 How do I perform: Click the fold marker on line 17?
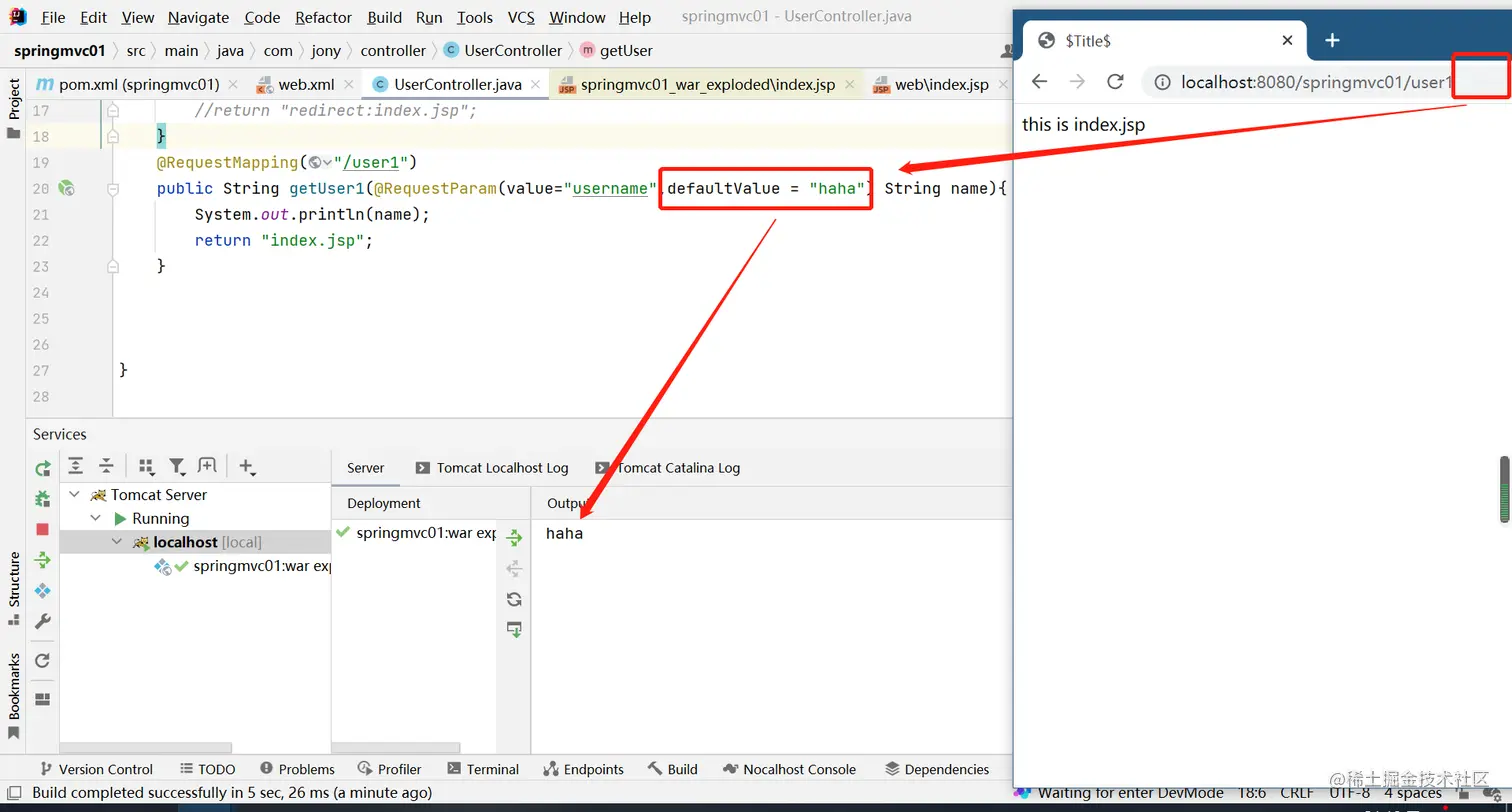pyautogui.click(x=113, y=110)
